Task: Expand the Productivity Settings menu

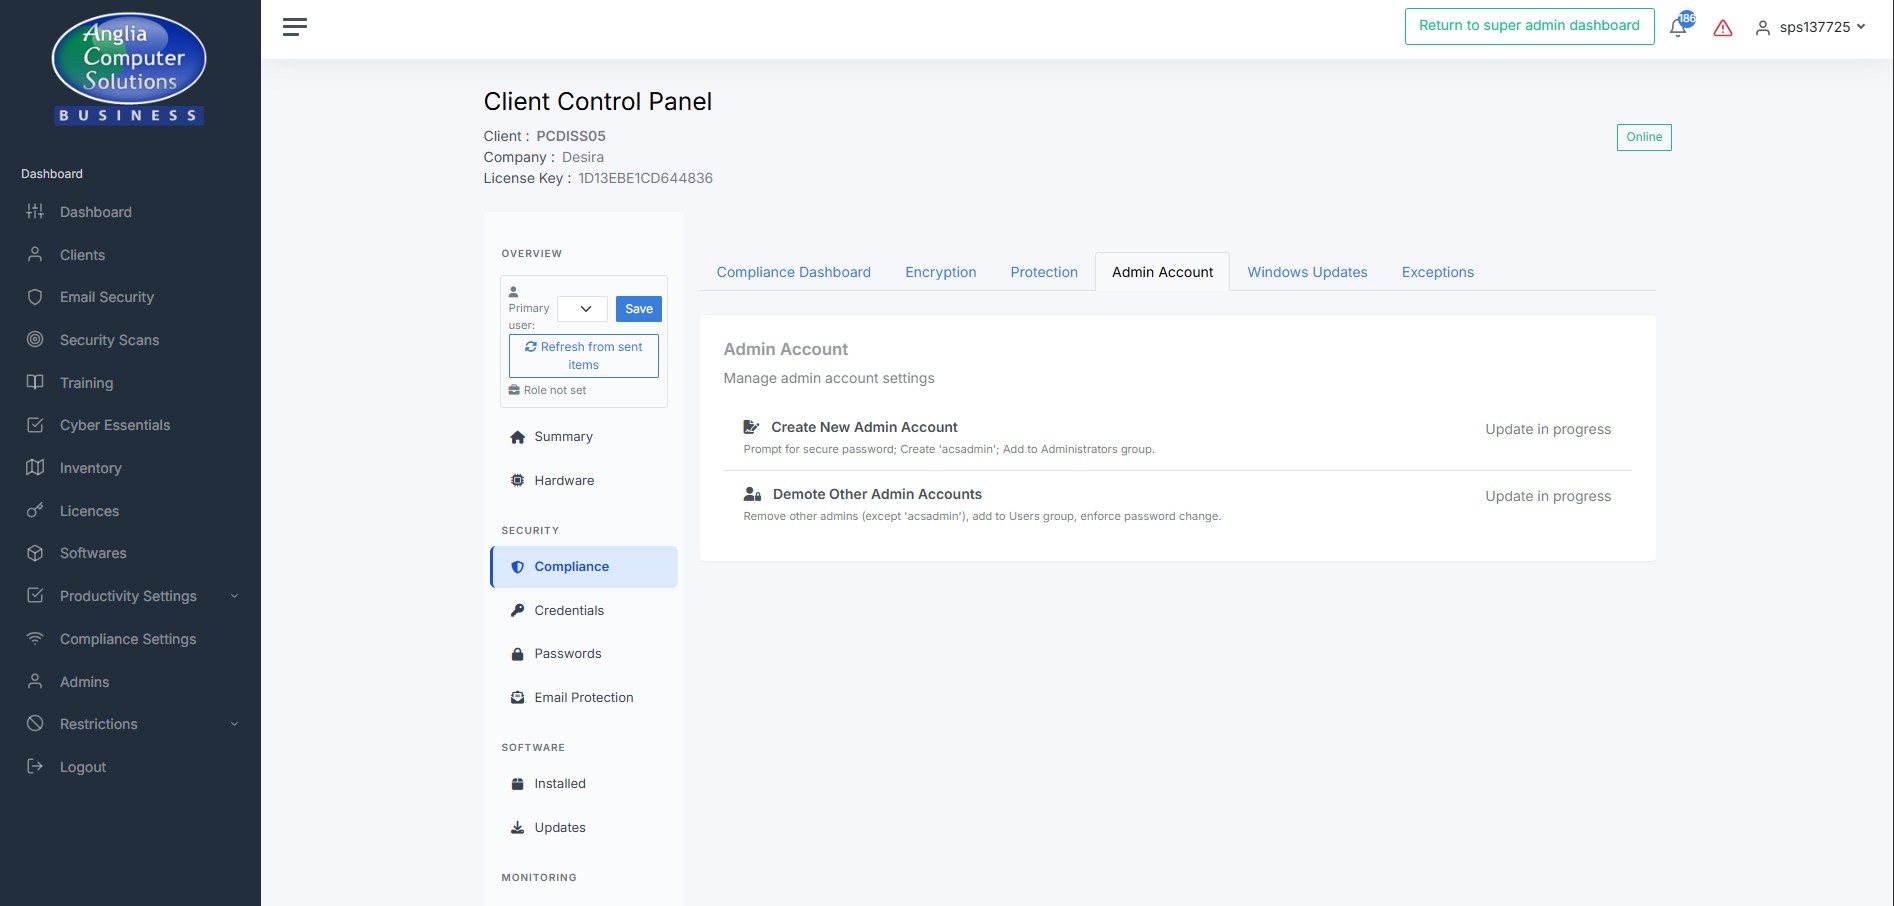Action: tap(128, 596)
